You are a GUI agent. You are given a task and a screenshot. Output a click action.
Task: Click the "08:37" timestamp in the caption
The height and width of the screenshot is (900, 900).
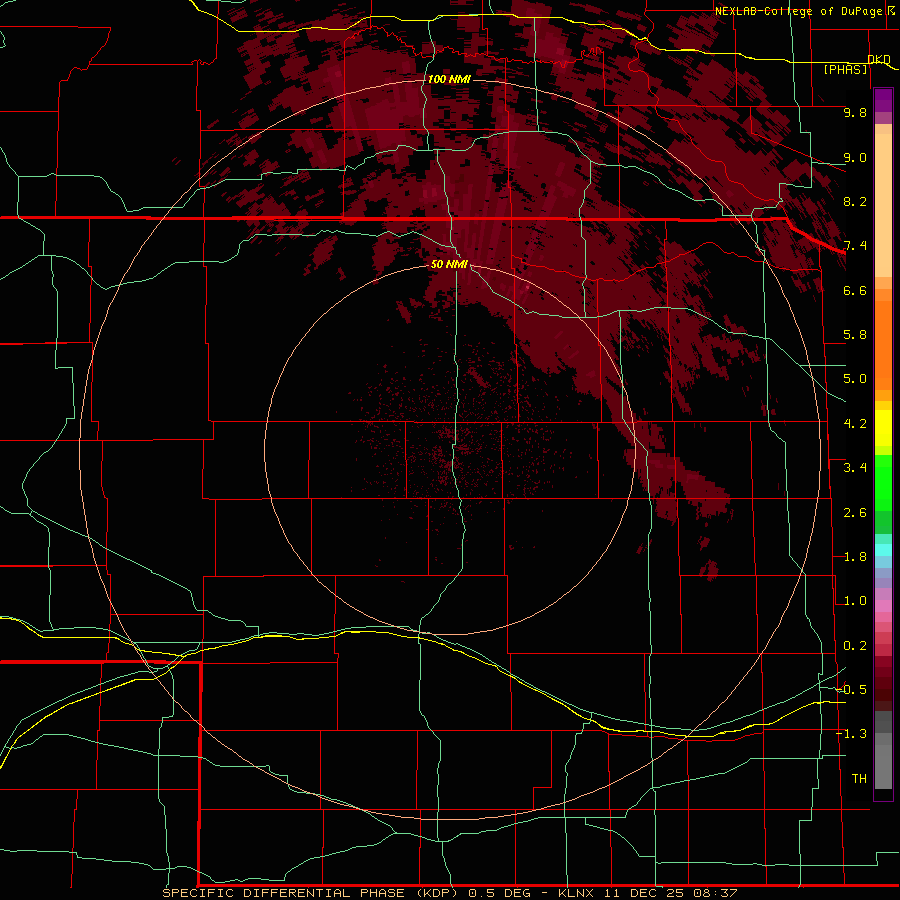(713, 893)
